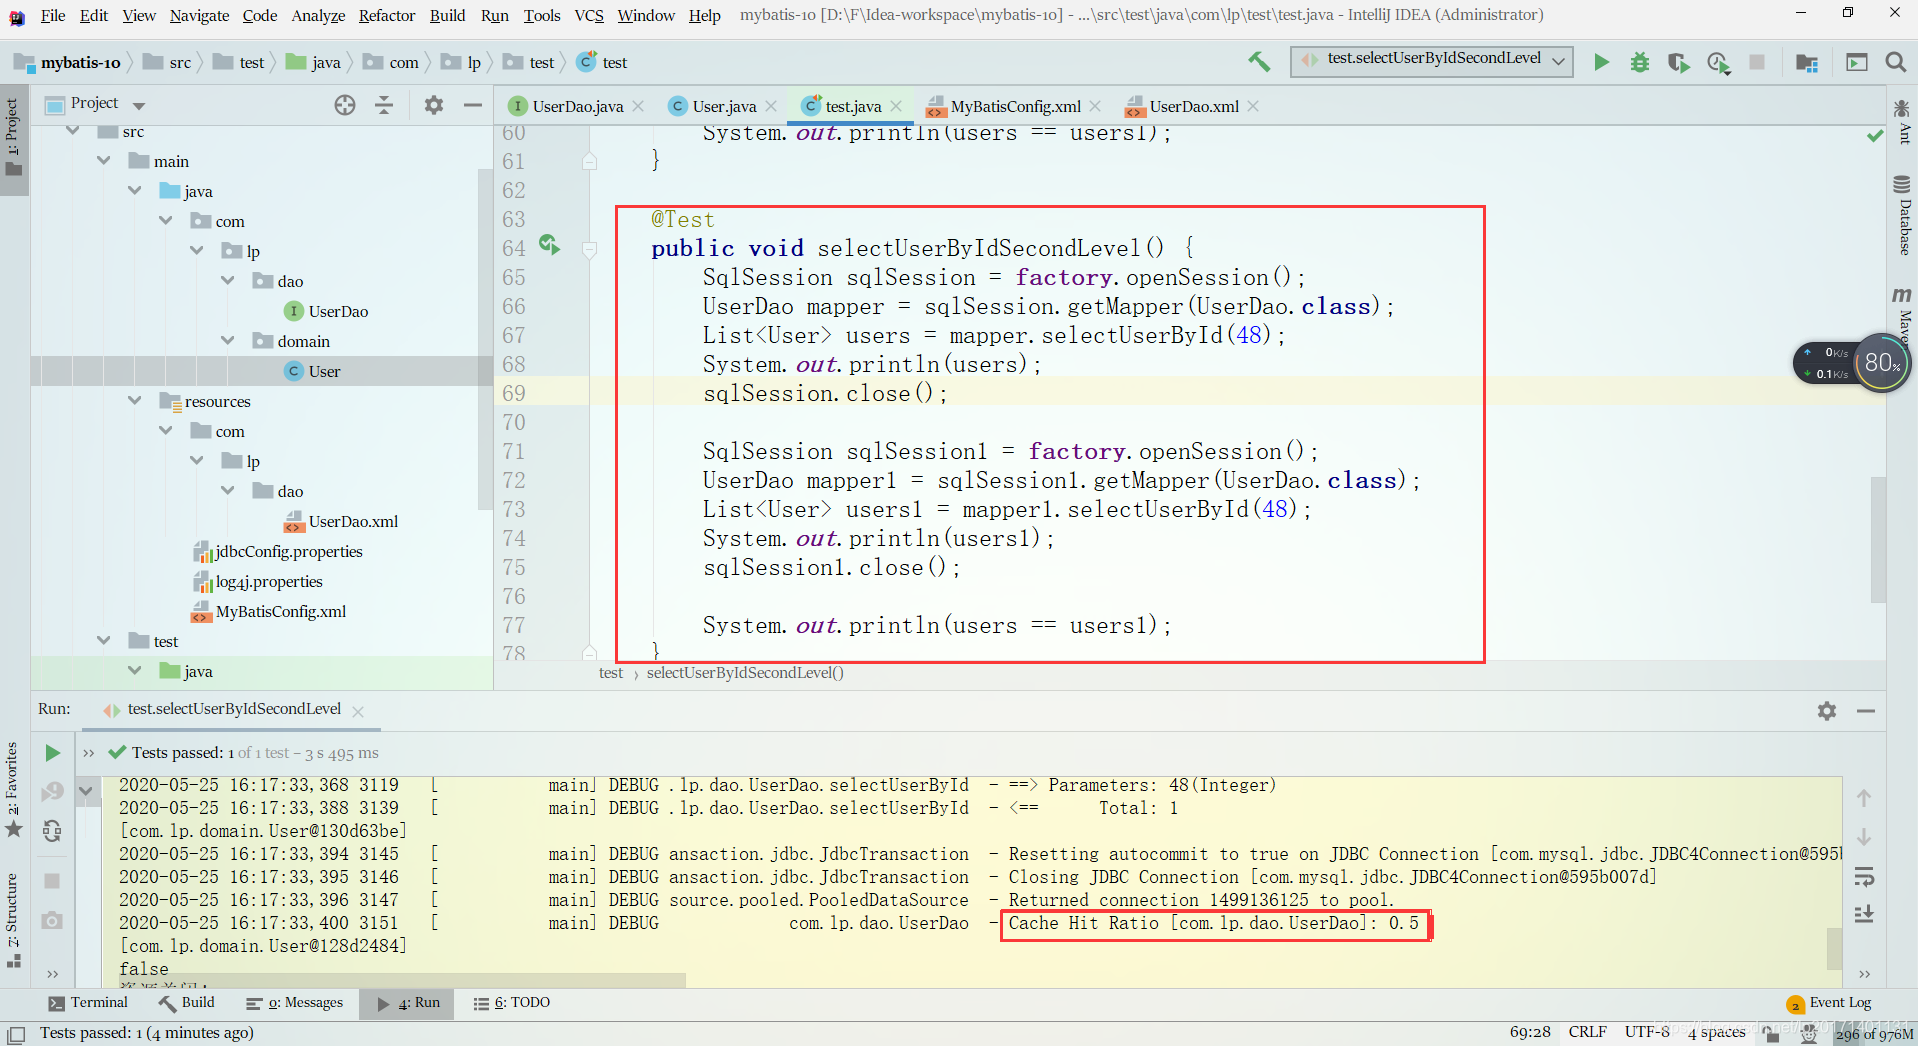1918x1046 pixels.
Task: Click run test gutter icon at line 64
Action: click(x=549, y=244)
